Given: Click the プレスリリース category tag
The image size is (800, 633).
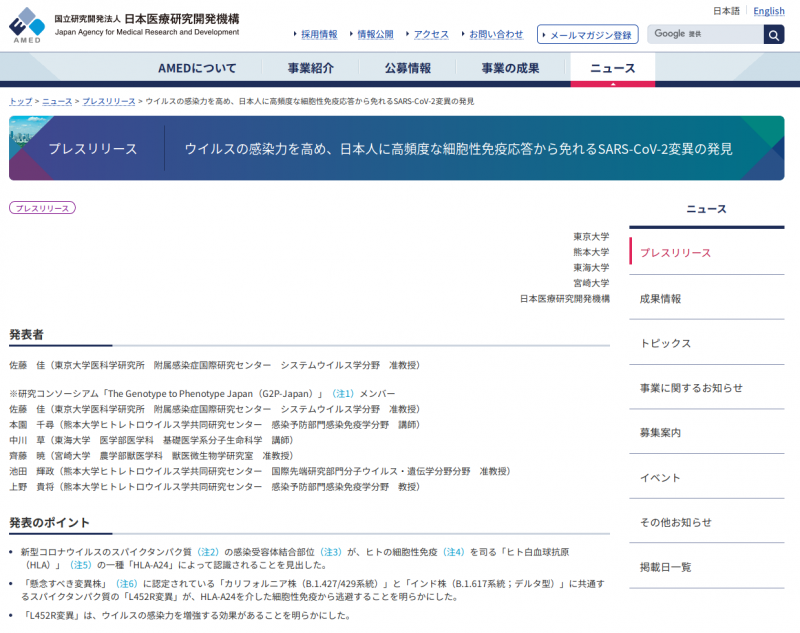Looking at the screenshot, I should pos(41,207).
